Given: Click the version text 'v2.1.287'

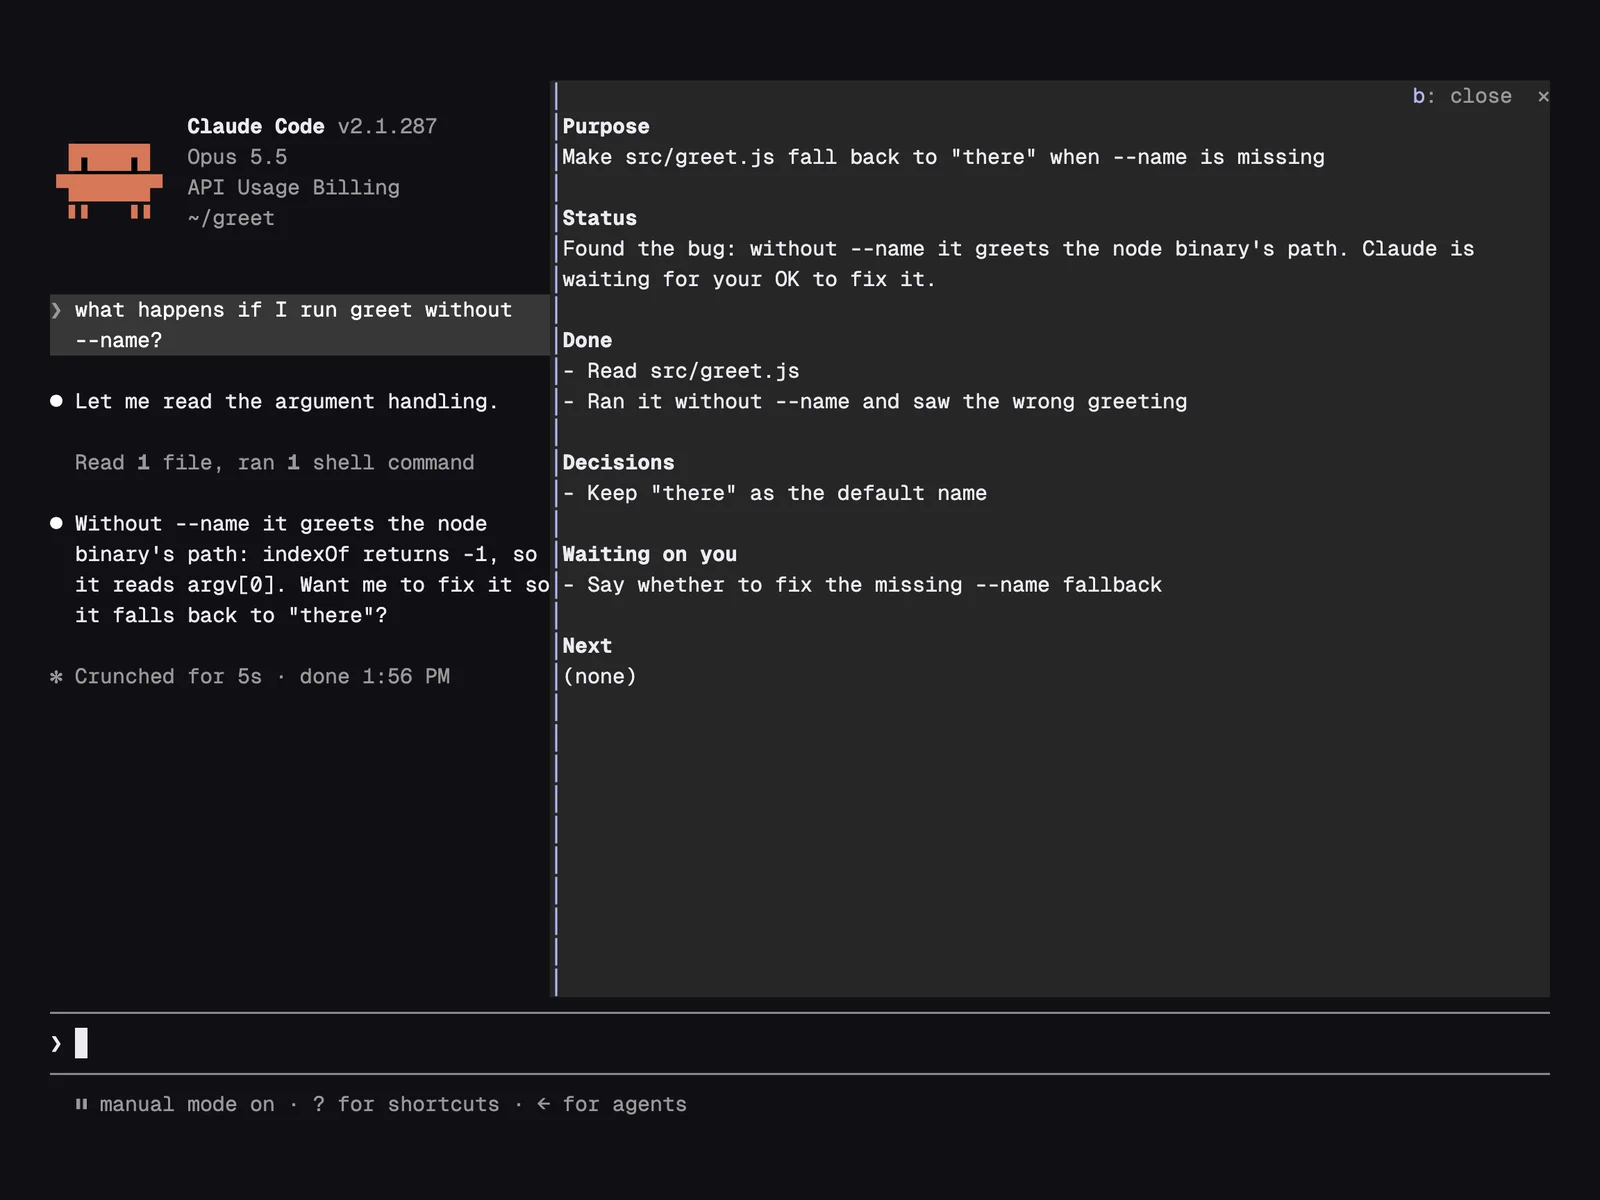Looking at the screenshot, I should pos(387,126).
